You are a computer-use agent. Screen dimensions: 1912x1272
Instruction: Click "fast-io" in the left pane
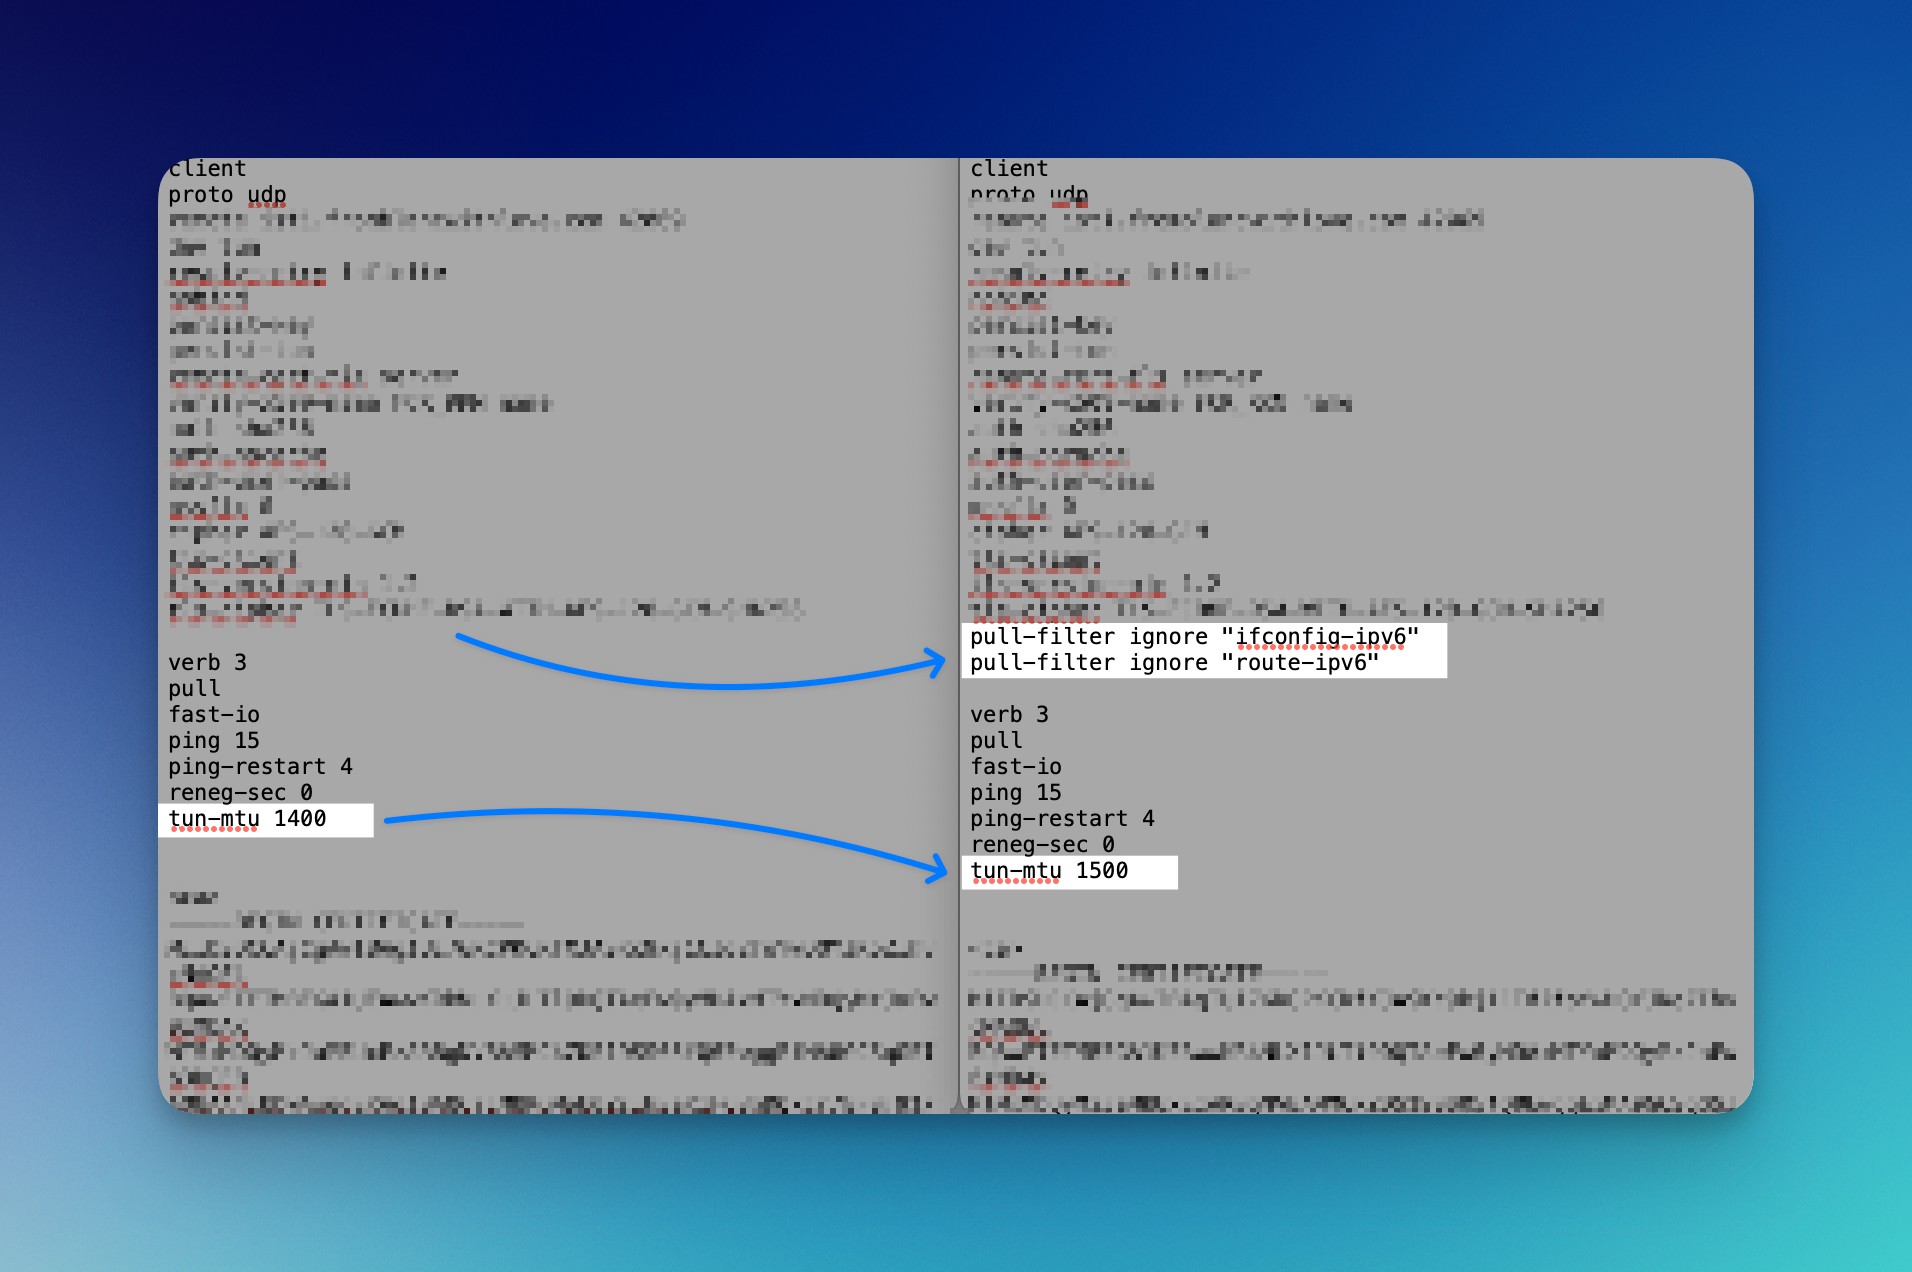[x=214, y=715]
